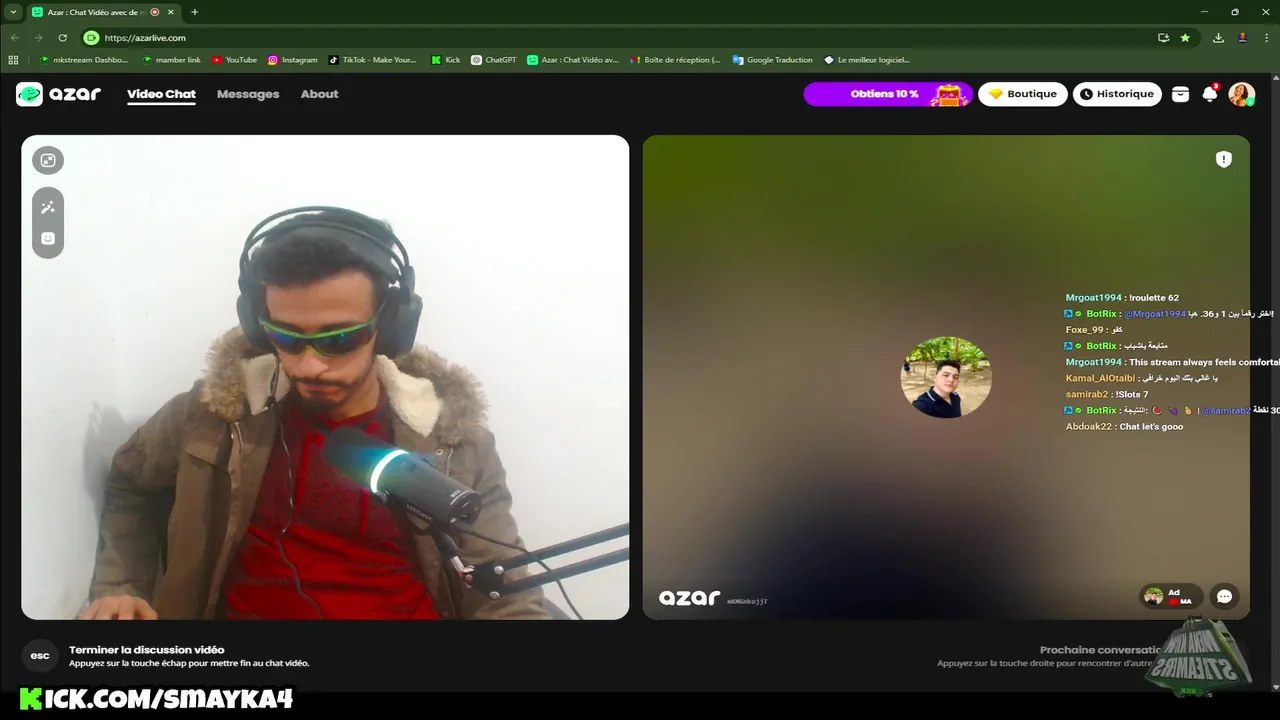Open the Google Traduction bookmark
The width and height of the screenshot is (1280, 720).
[772, 60]
